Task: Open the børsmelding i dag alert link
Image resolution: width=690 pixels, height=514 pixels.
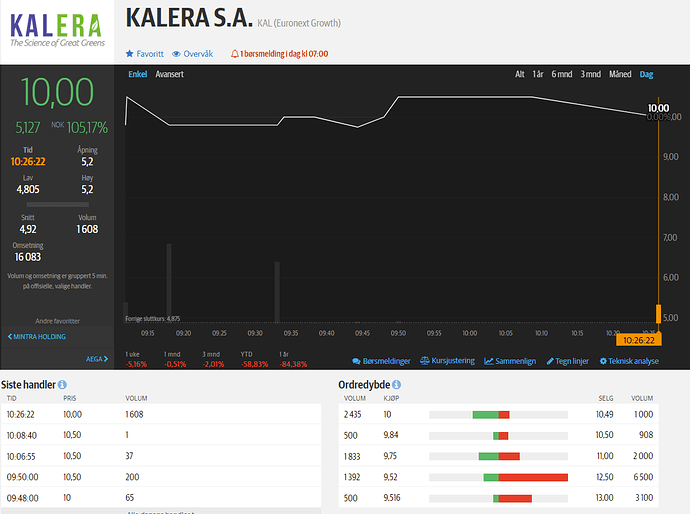Action: point(284,54)
